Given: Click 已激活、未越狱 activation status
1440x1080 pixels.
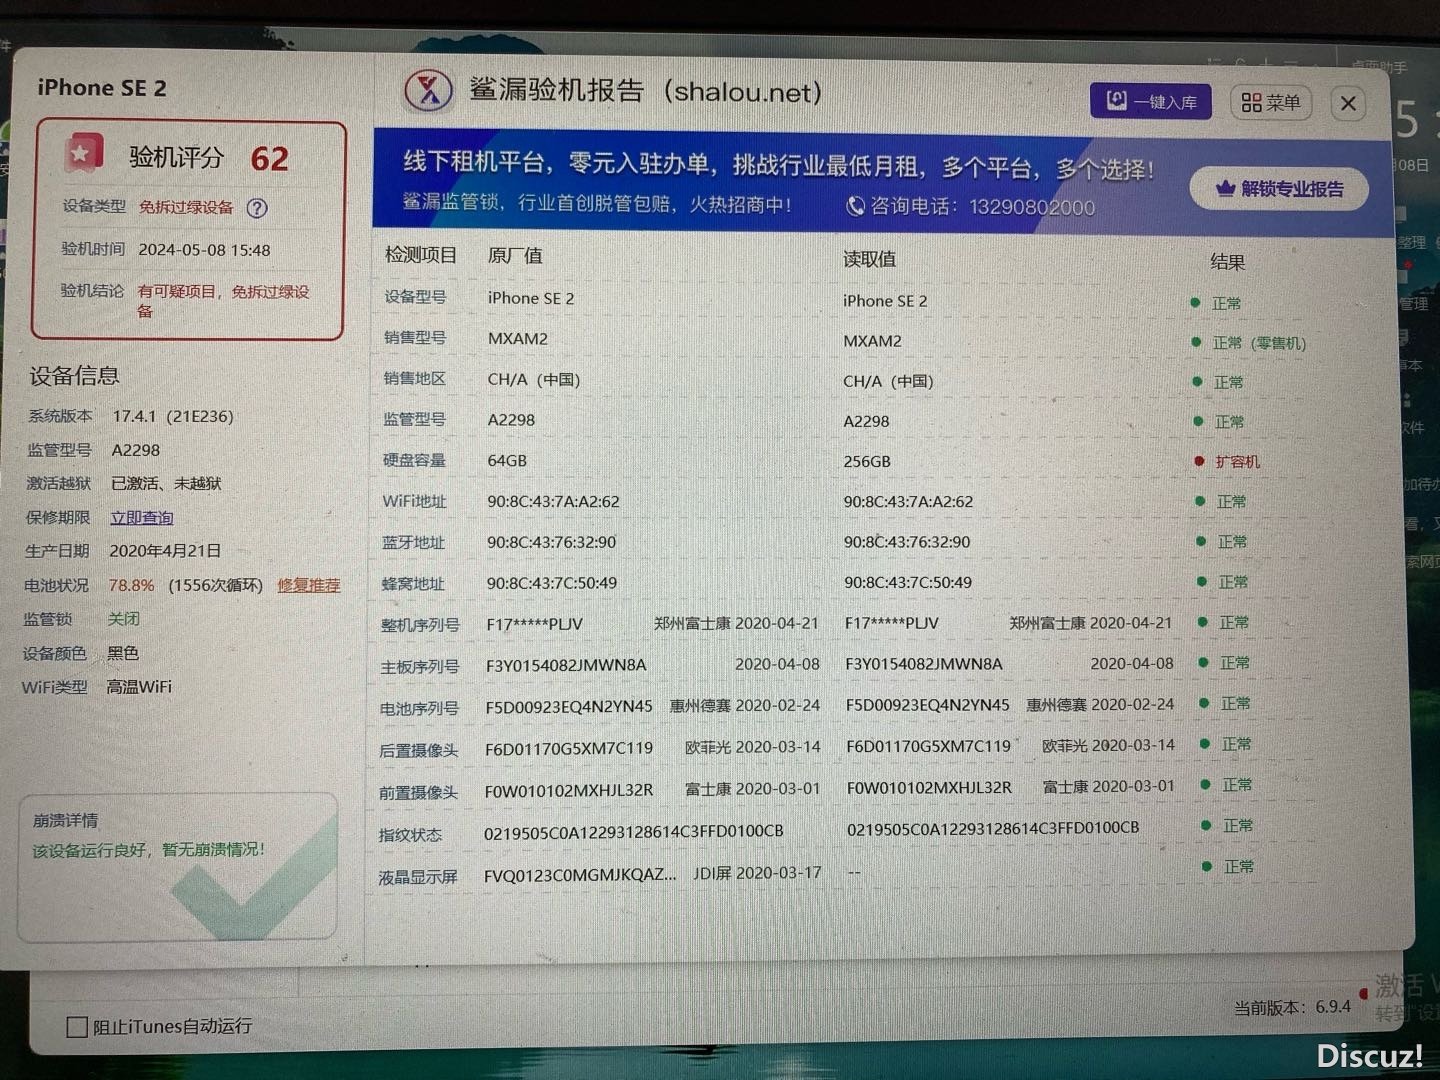Looking at the screenshot, I should [166, 483].
